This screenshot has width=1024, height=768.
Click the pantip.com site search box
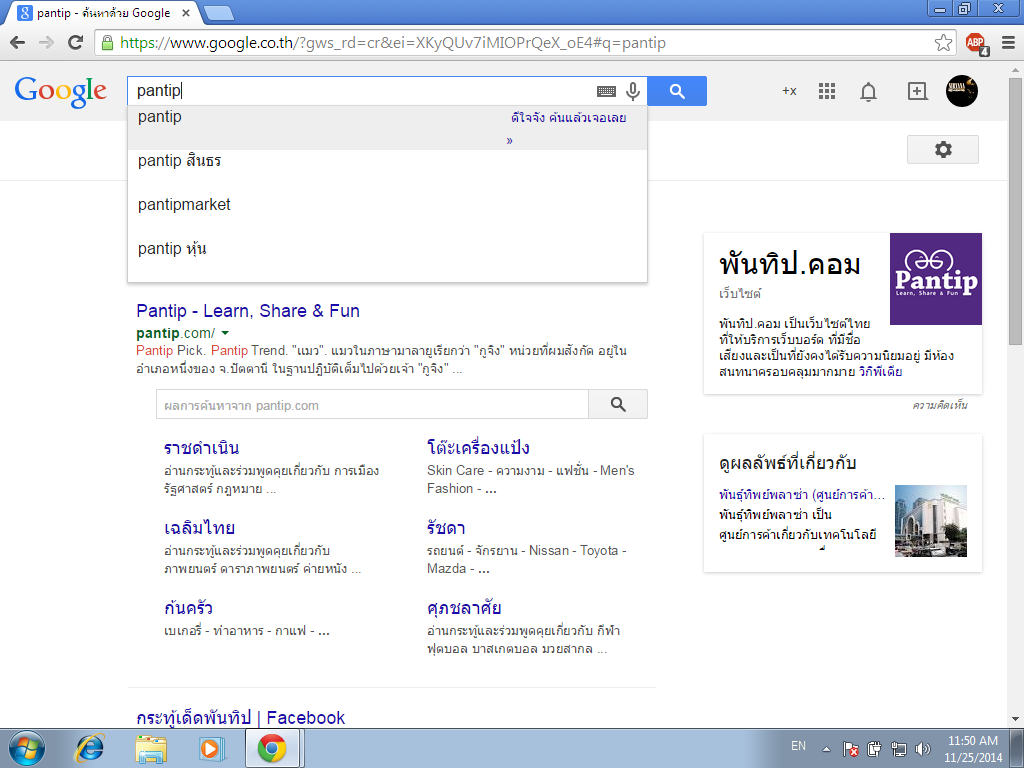coord(372,405)
